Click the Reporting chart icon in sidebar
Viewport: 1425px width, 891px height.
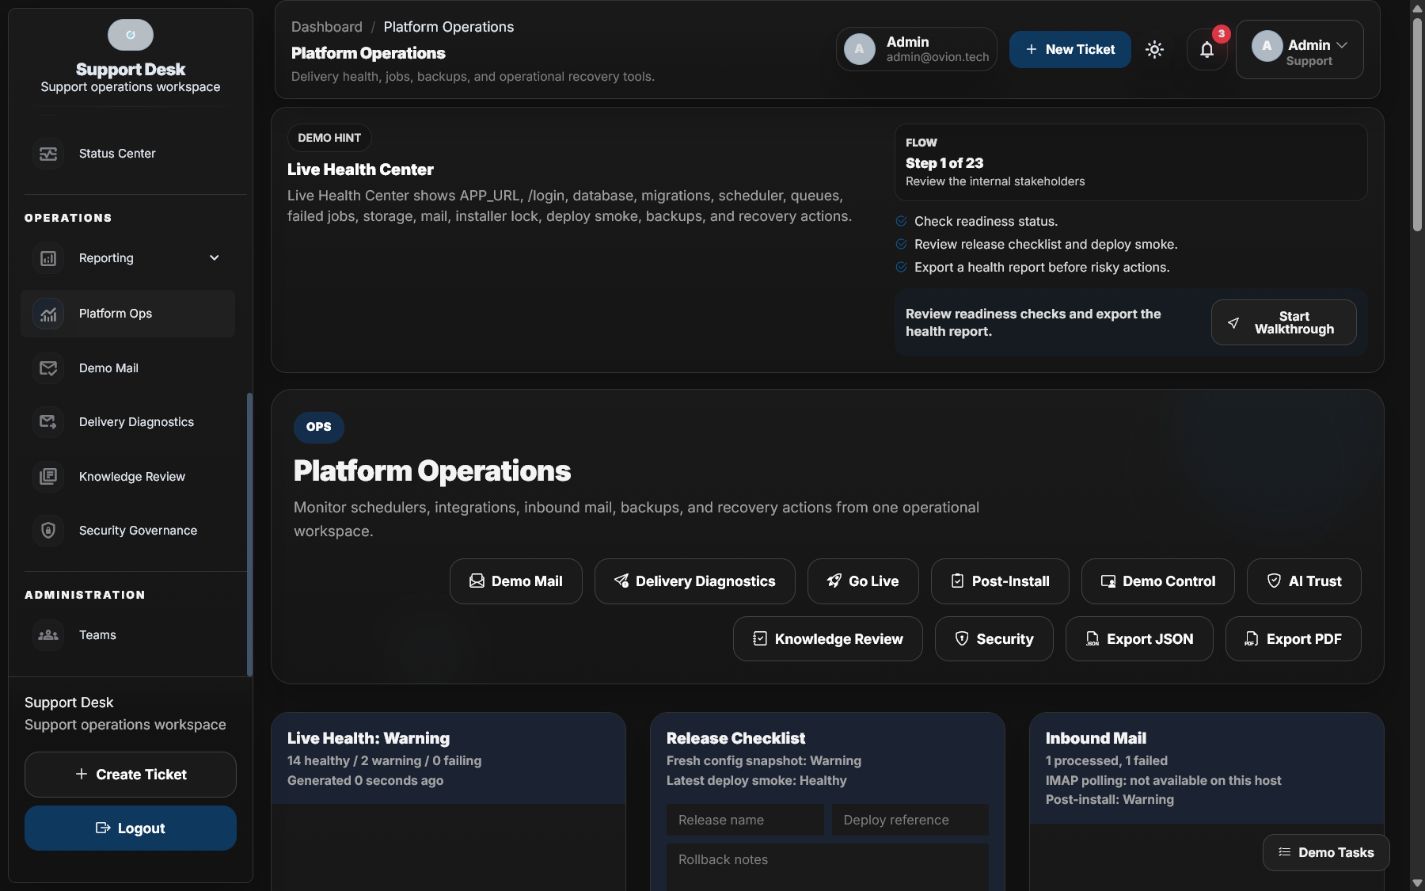click(48, 258)
